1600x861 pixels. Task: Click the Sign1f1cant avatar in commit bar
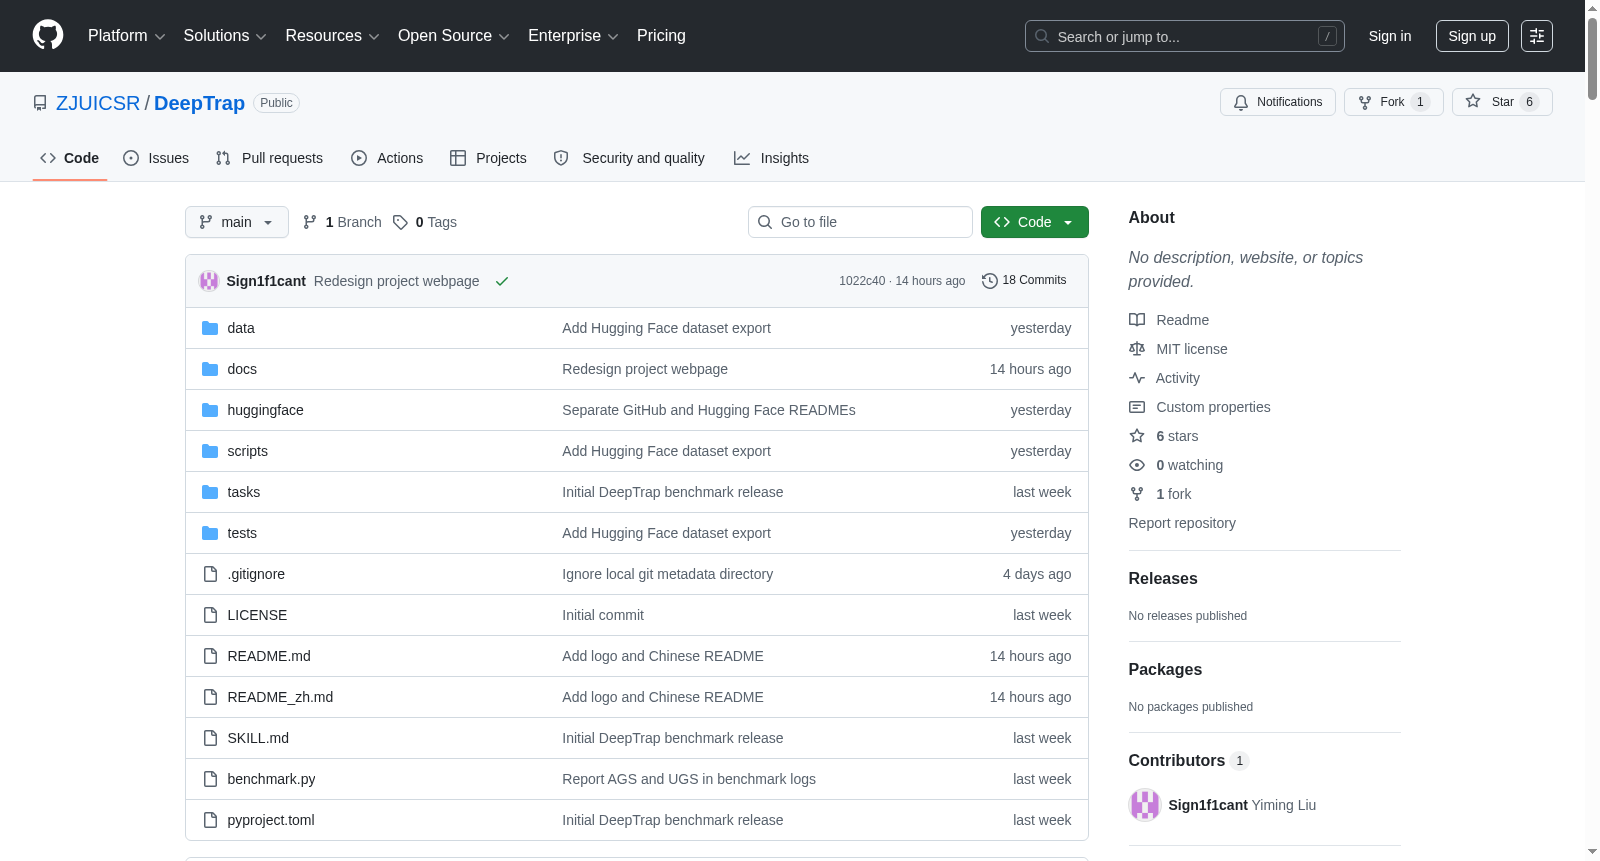click(x=209, y=281)
